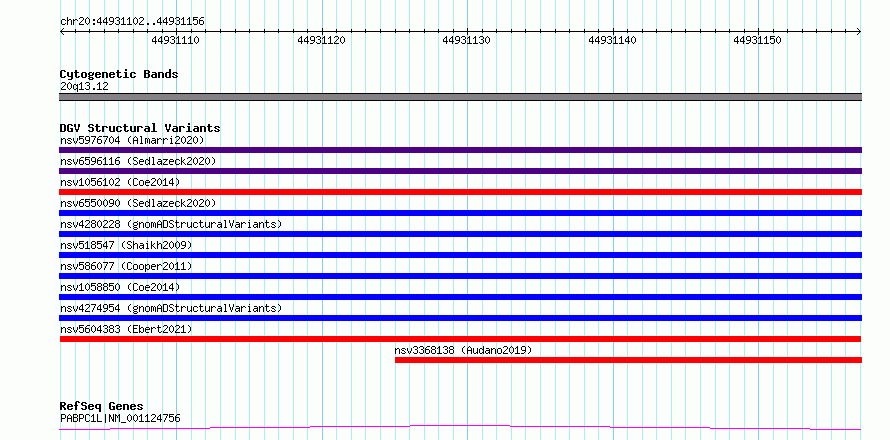Click the magenta PABPC1L gene line

(x=460, y=428)
